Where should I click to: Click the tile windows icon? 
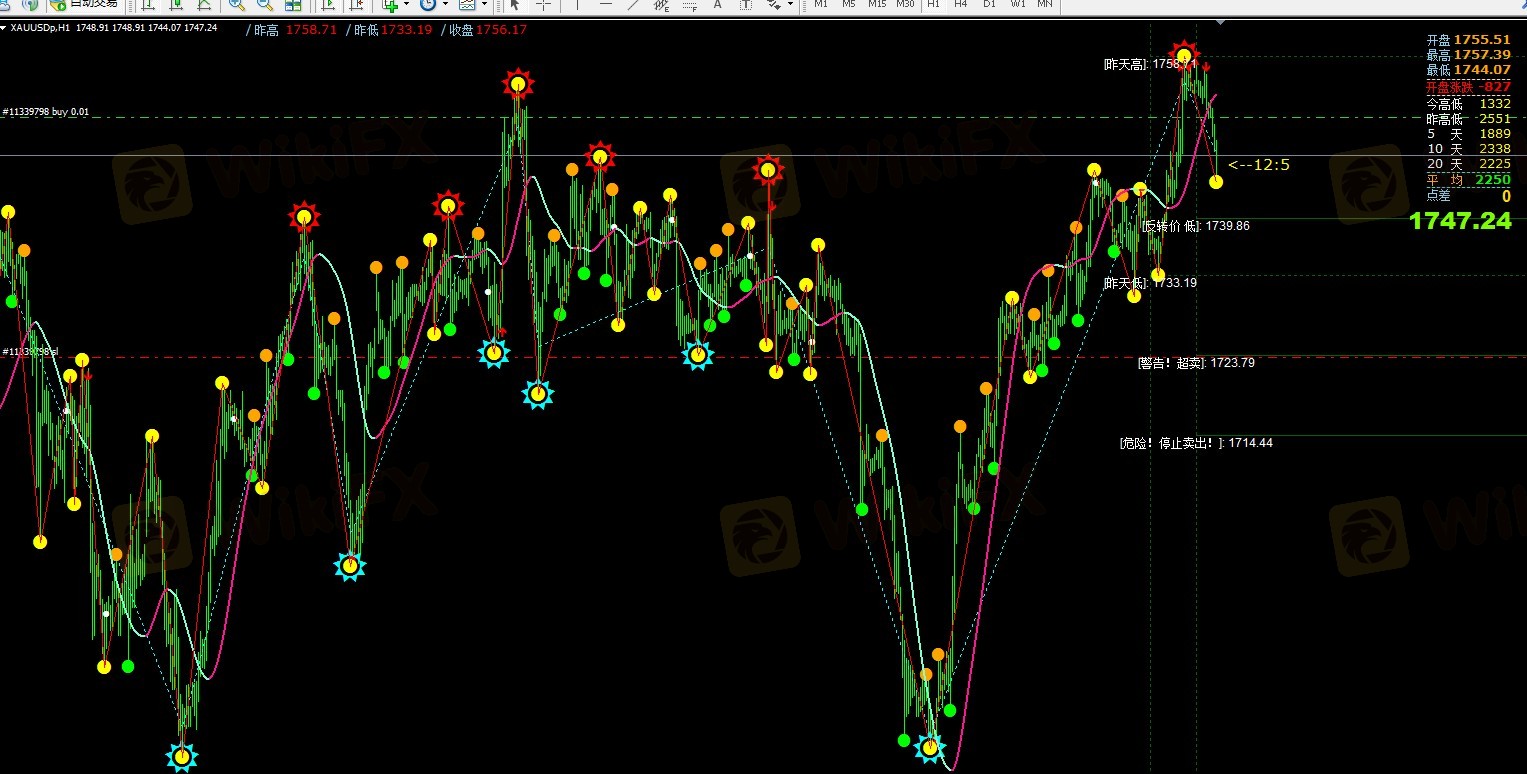293,5
